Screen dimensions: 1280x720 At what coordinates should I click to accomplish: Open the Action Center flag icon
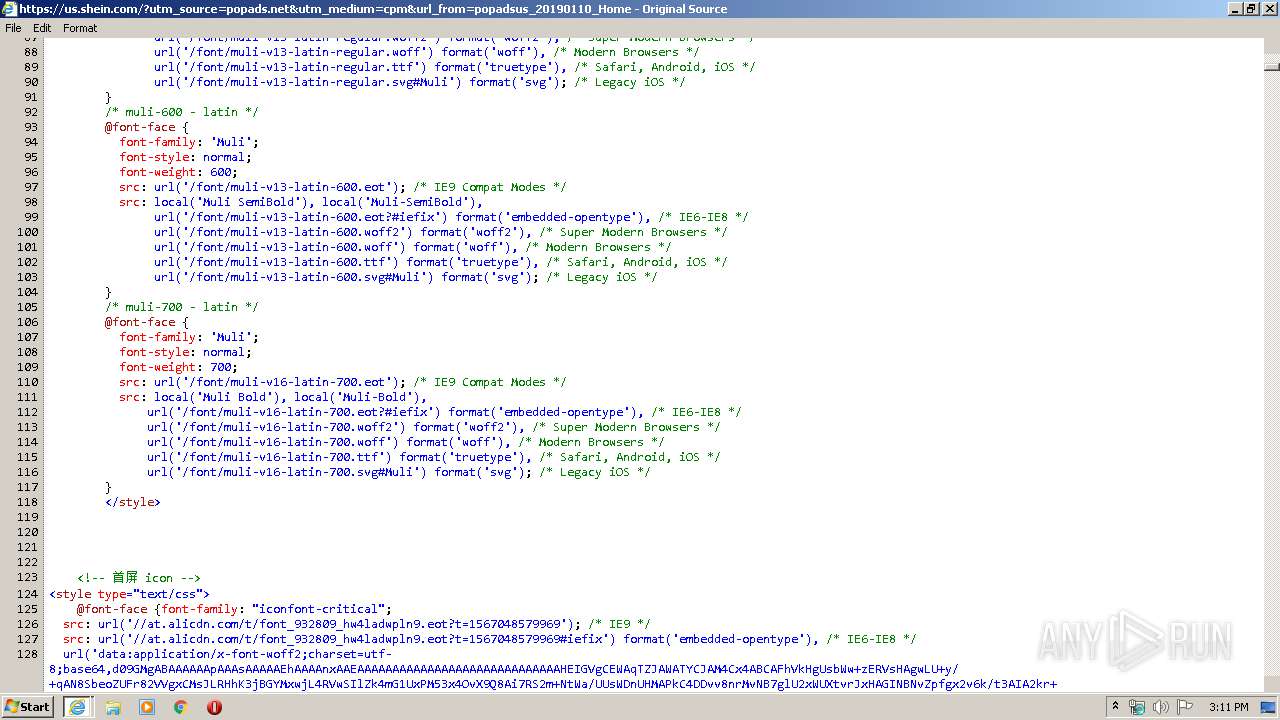click(x=1185, y=707)
